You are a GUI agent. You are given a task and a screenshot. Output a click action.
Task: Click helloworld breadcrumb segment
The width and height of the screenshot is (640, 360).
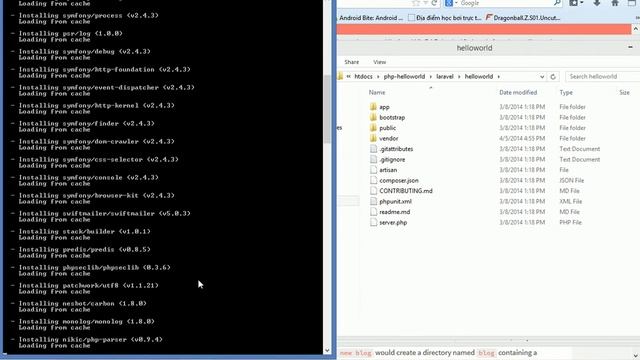(x=479, y=77)
